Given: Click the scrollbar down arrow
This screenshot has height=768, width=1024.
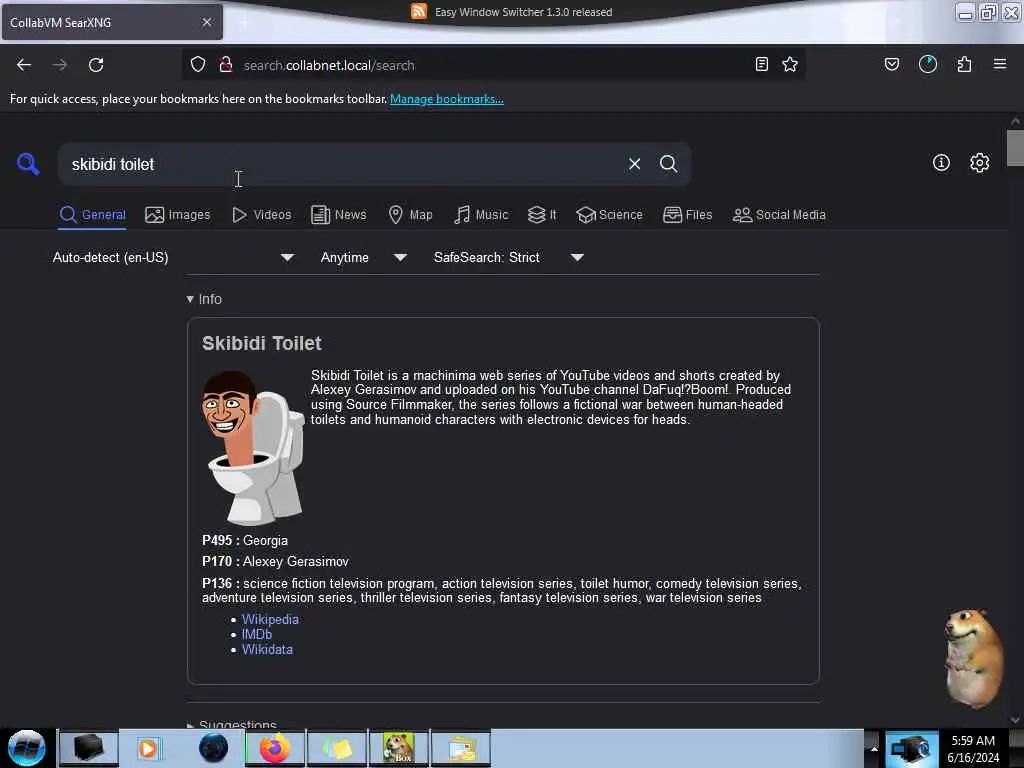Looking at the screenshot, I should point(1015,720).
